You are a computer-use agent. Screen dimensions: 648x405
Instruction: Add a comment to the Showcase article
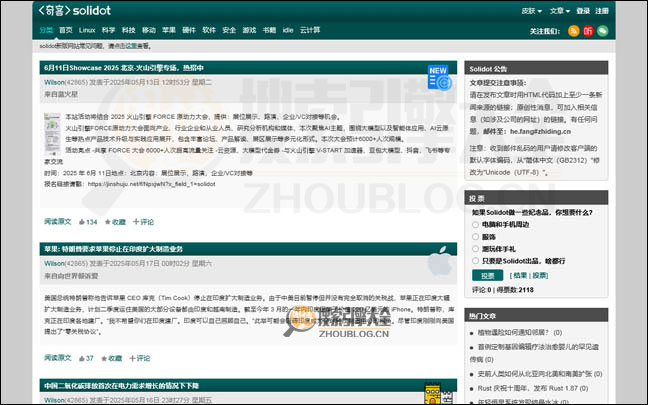[143, 222]
